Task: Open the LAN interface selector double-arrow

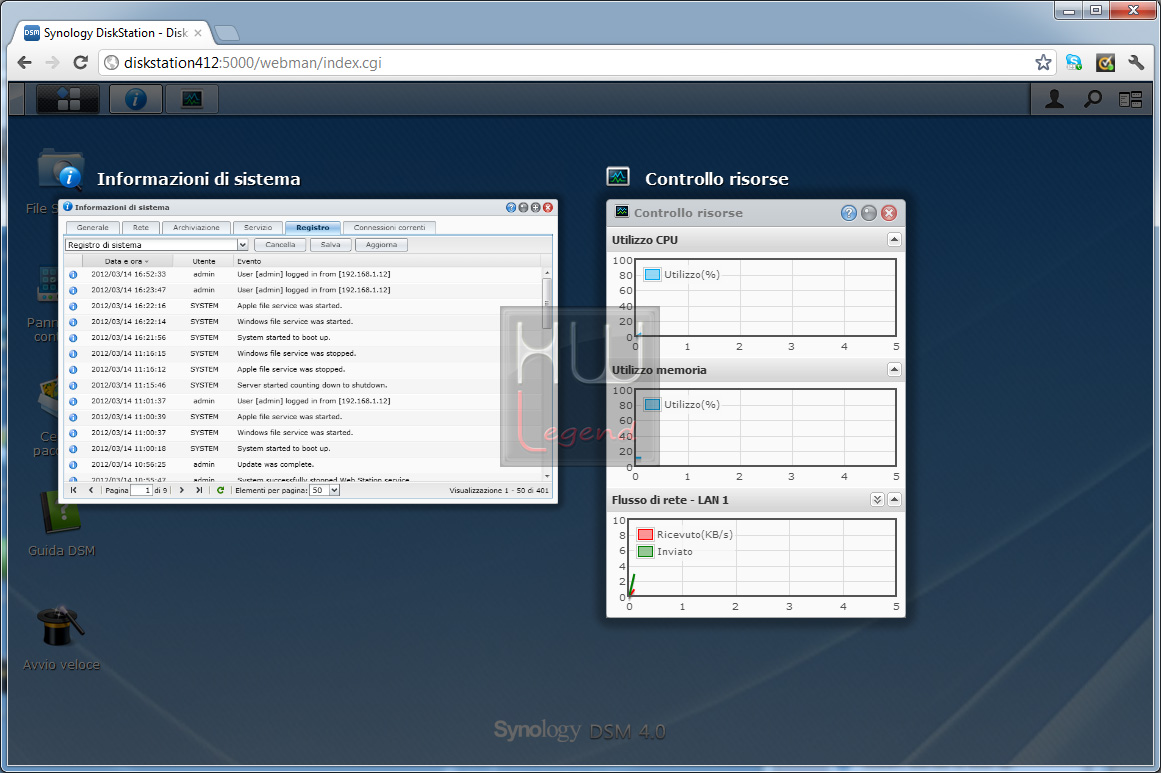Action: pos(877,500)
